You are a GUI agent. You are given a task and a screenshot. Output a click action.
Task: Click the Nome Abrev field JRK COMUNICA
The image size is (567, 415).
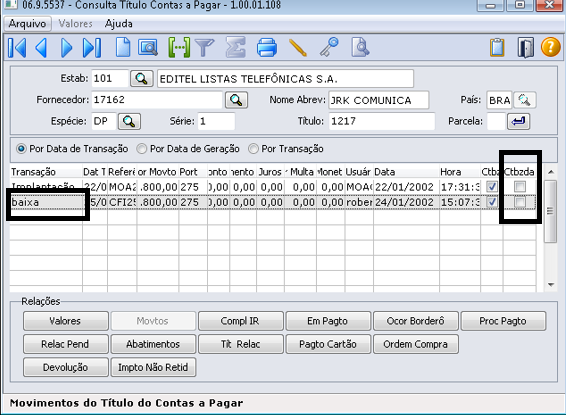tap(379, 100)
